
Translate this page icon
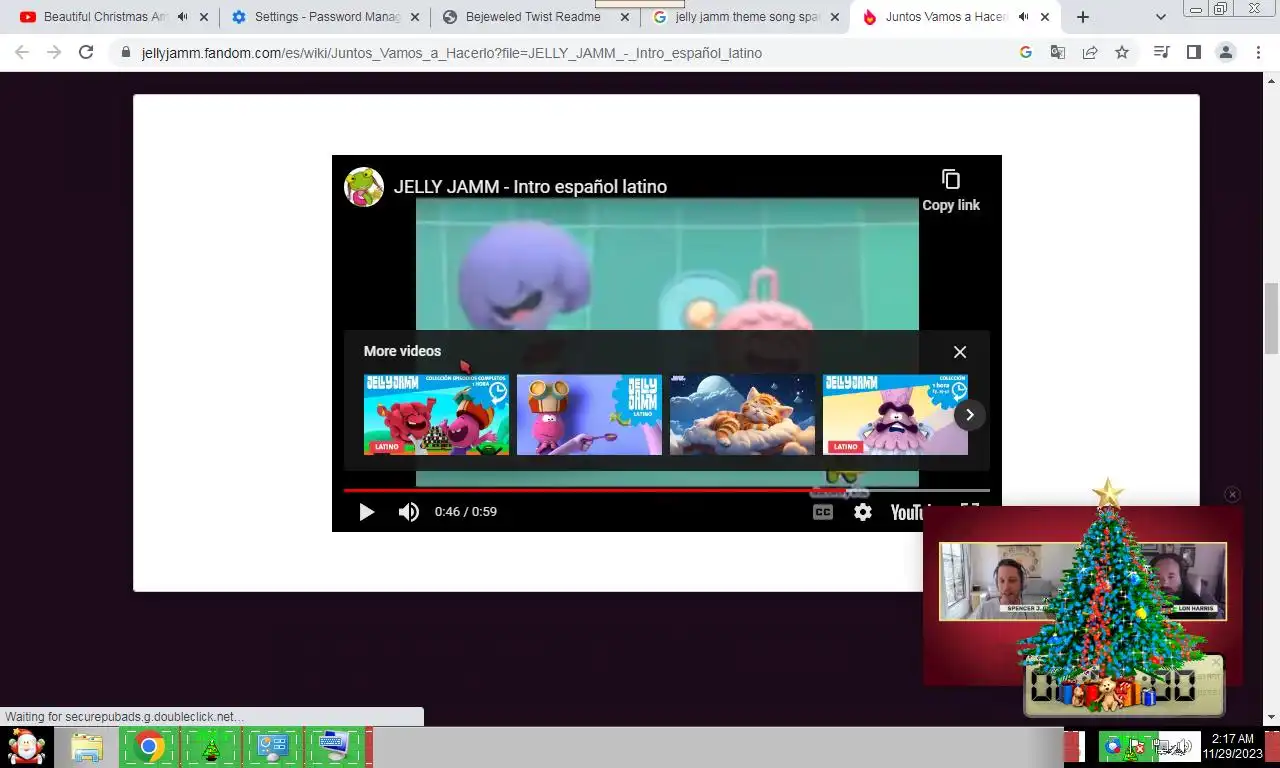1058,52
